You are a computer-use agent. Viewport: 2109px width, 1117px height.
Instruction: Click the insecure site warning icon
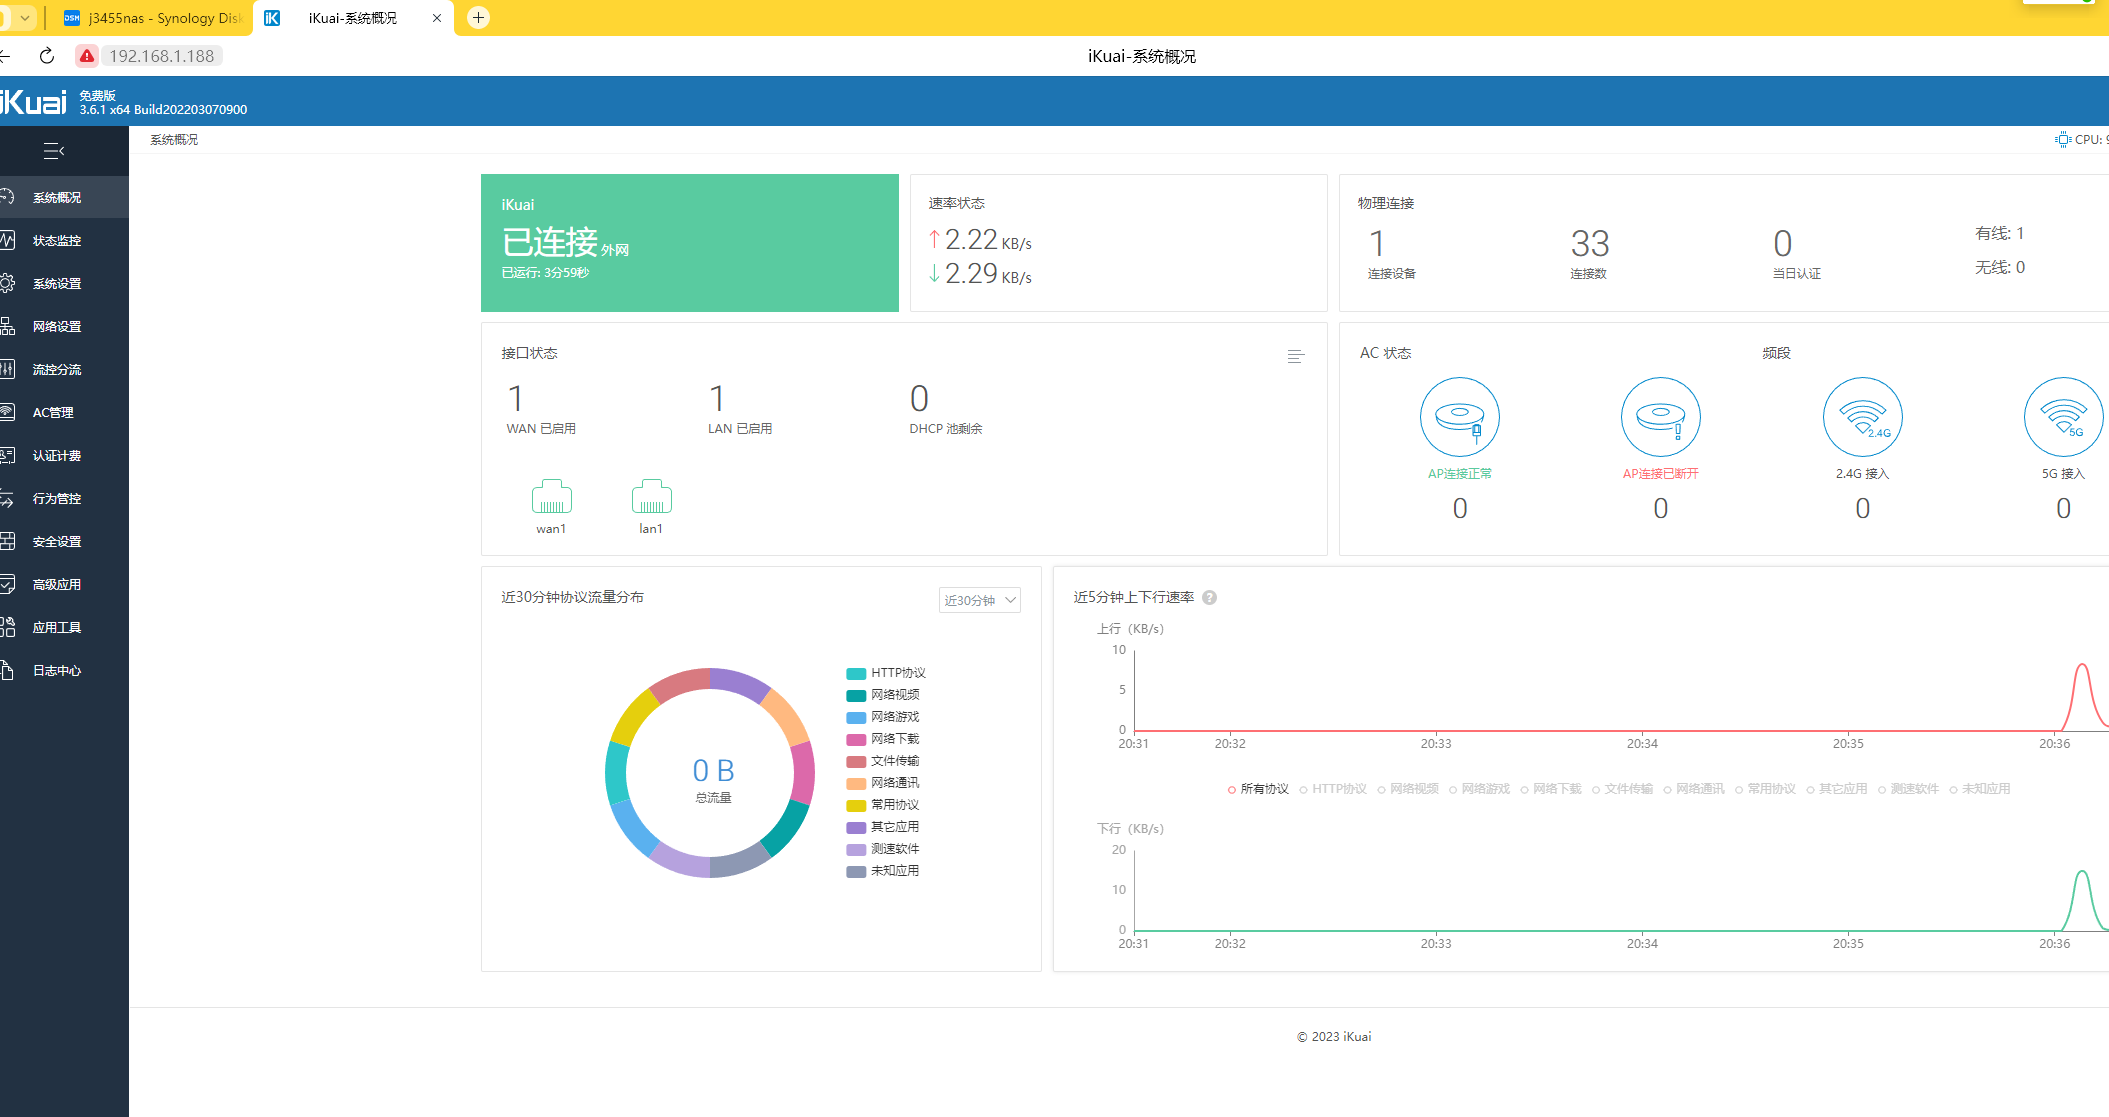click(x=87, y=56)
